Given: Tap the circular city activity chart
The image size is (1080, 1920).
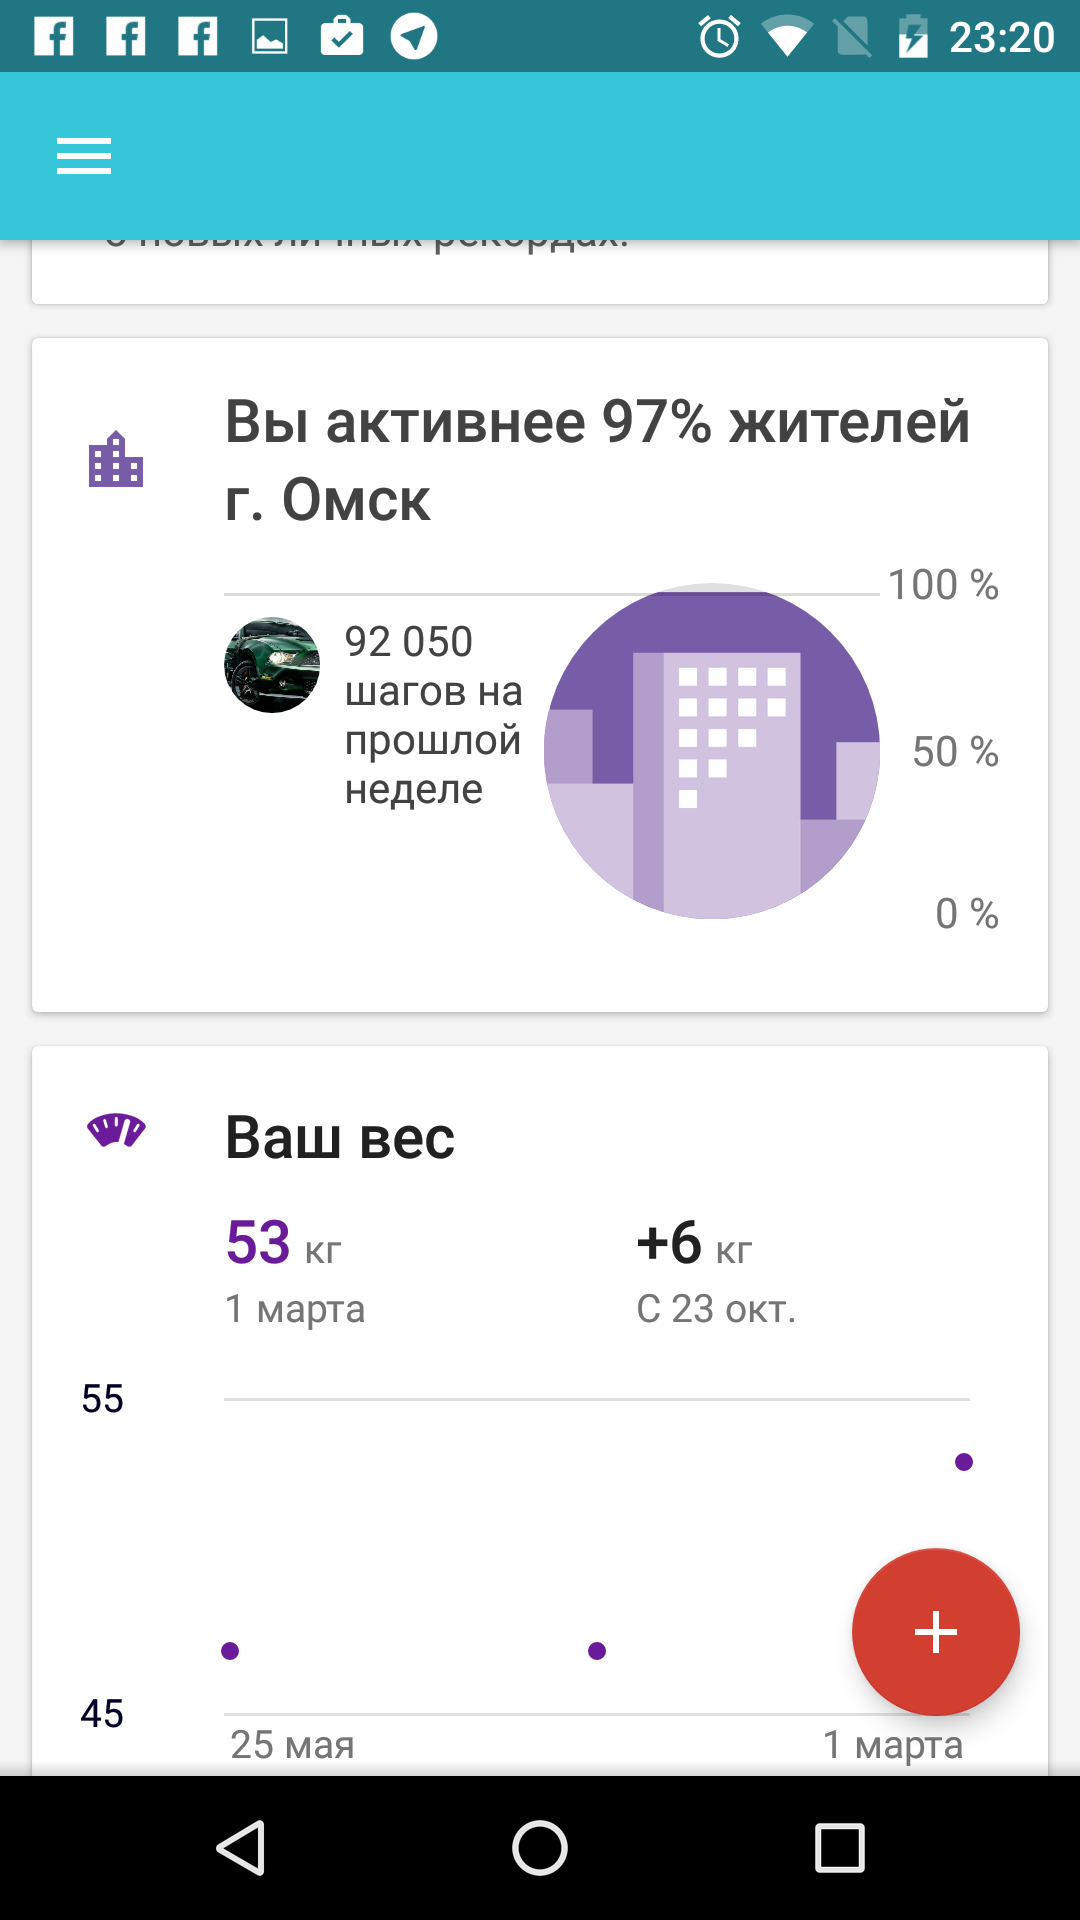Looking at the screenshot, I should [712, 751].
